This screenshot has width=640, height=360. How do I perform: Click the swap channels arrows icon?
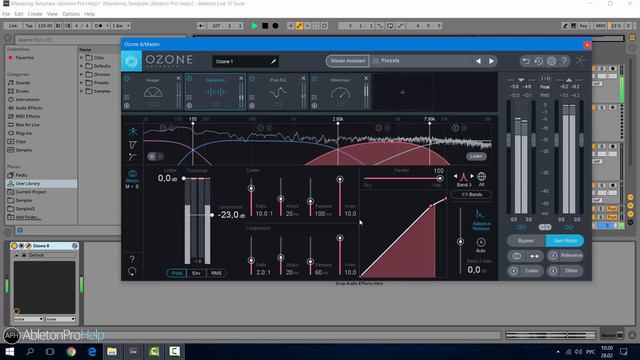[535, 256]
